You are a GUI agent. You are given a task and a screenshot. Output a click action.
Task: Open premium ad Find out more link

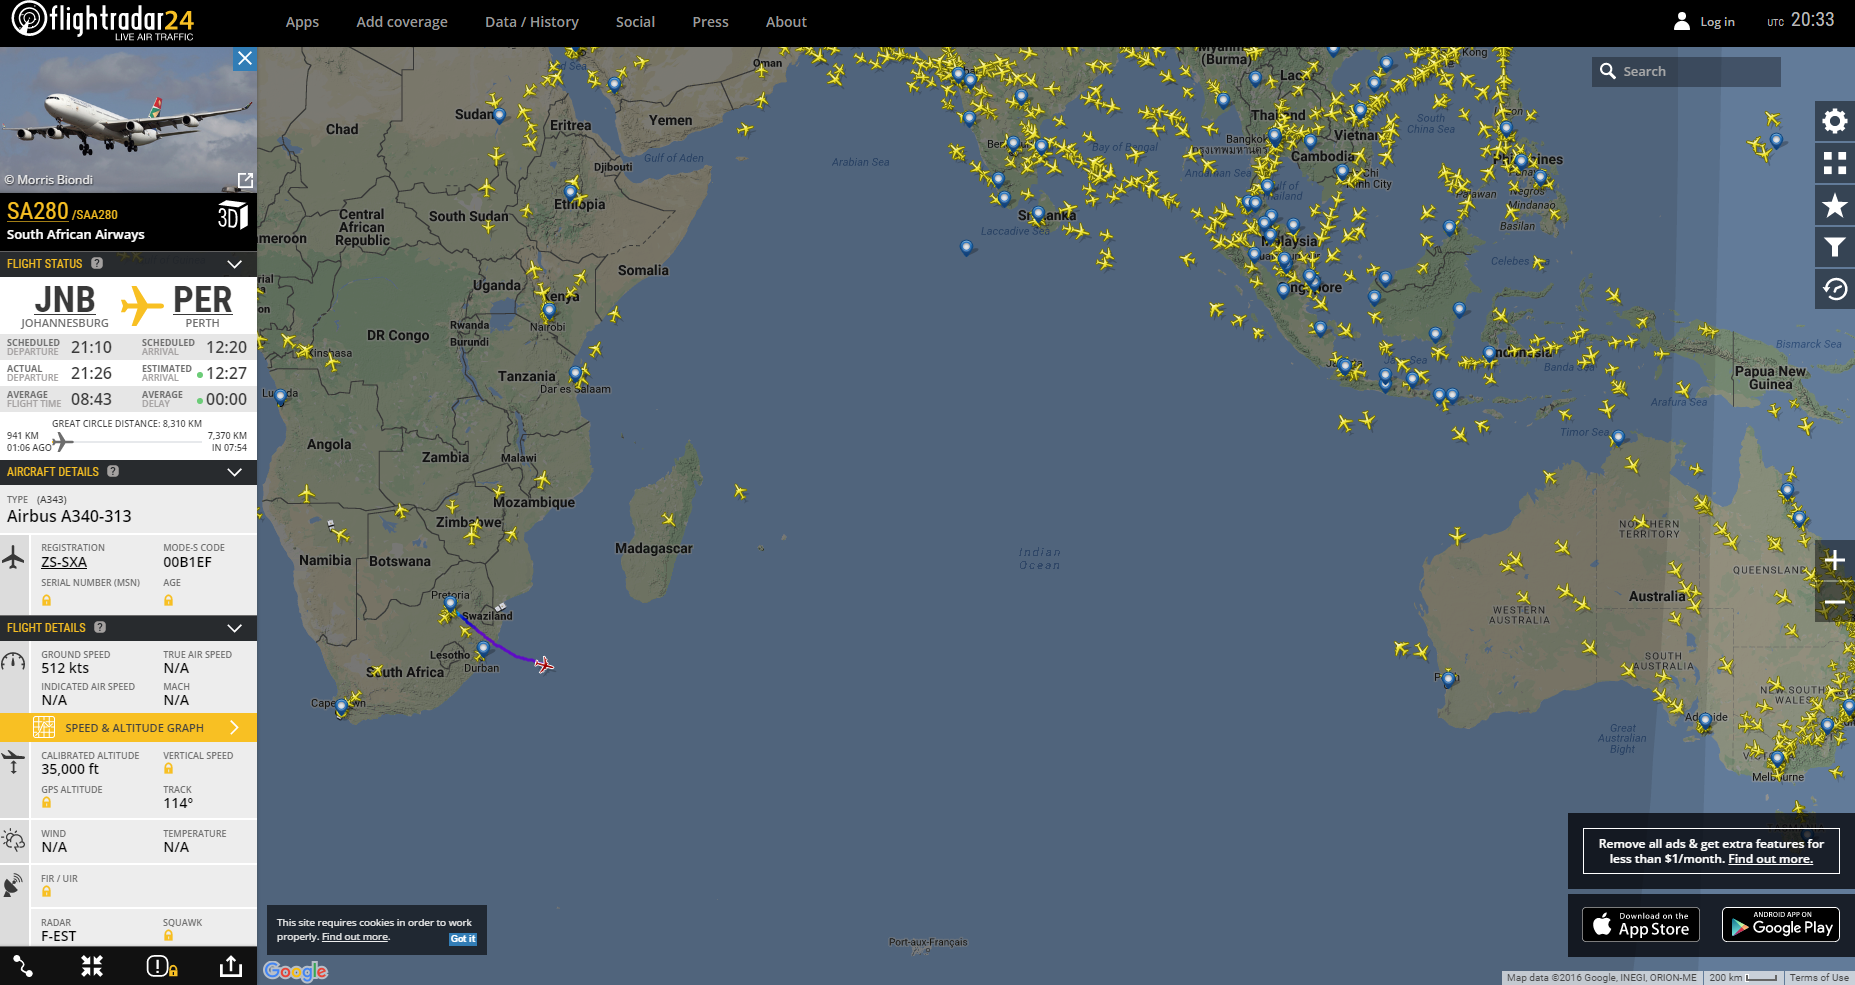[1770, 859]
